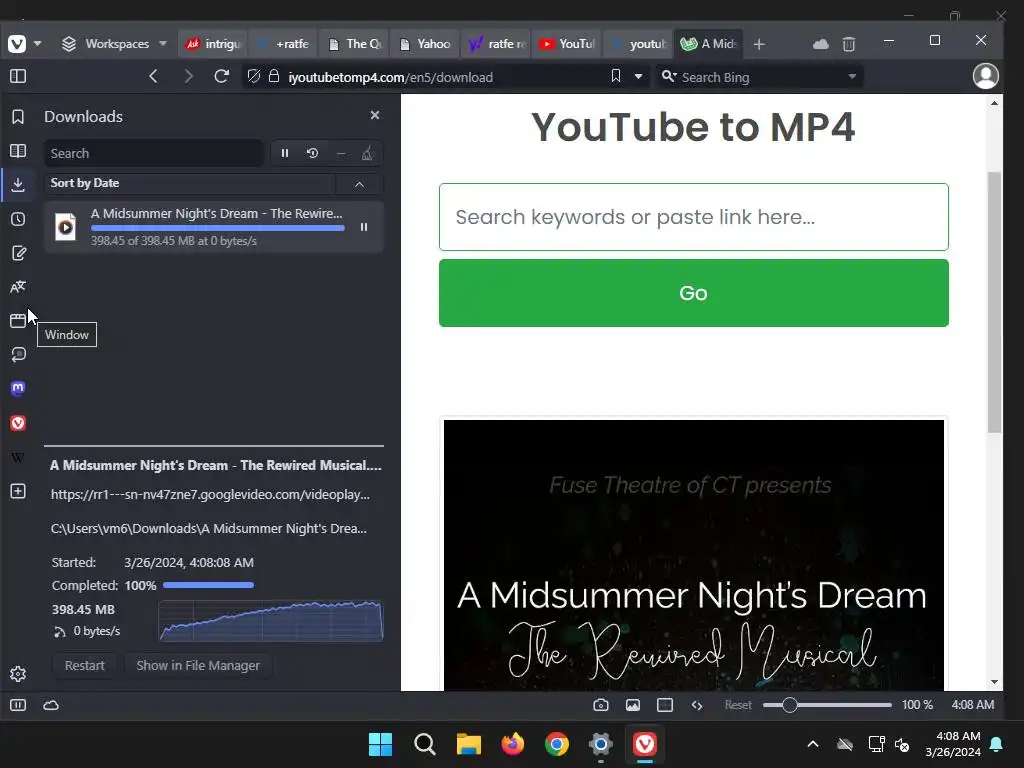Go back to previous page

pos(153,76)
